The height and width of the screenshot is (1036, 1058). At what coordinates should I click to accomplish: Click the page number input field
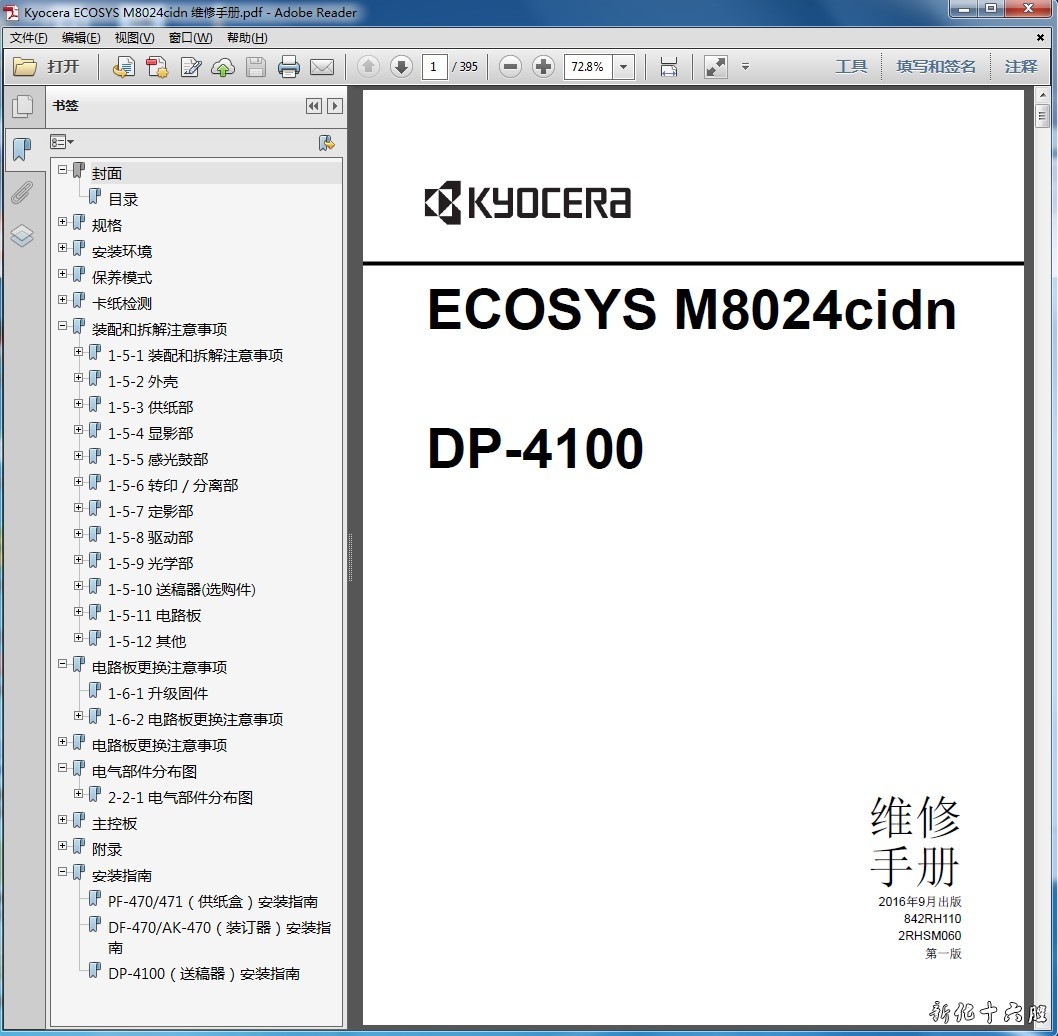pos(434,67)
